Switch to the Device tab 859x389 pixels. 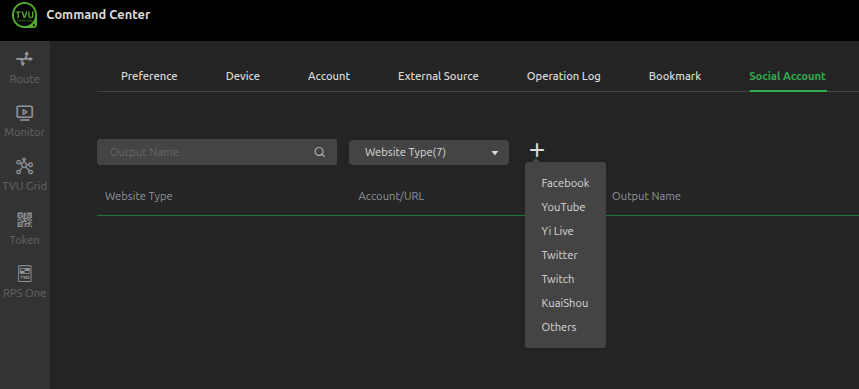[x=243, y=76]
